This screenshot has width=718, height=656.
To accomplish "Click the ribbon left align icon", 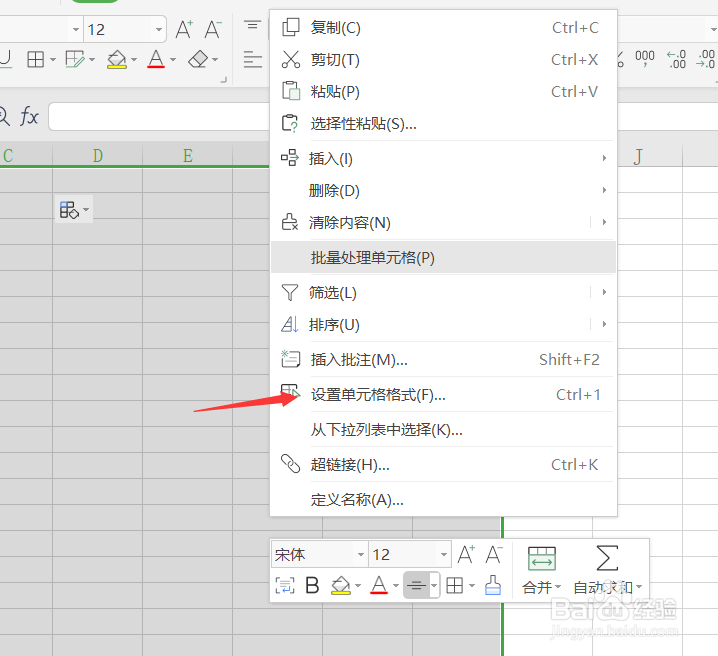I will click(x=252, y=60).
